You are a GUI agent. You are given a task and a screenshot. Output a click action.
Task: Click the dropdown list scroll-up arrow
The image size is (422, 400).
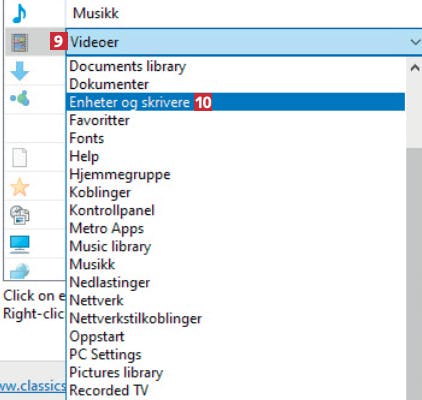tap(415, 68)
